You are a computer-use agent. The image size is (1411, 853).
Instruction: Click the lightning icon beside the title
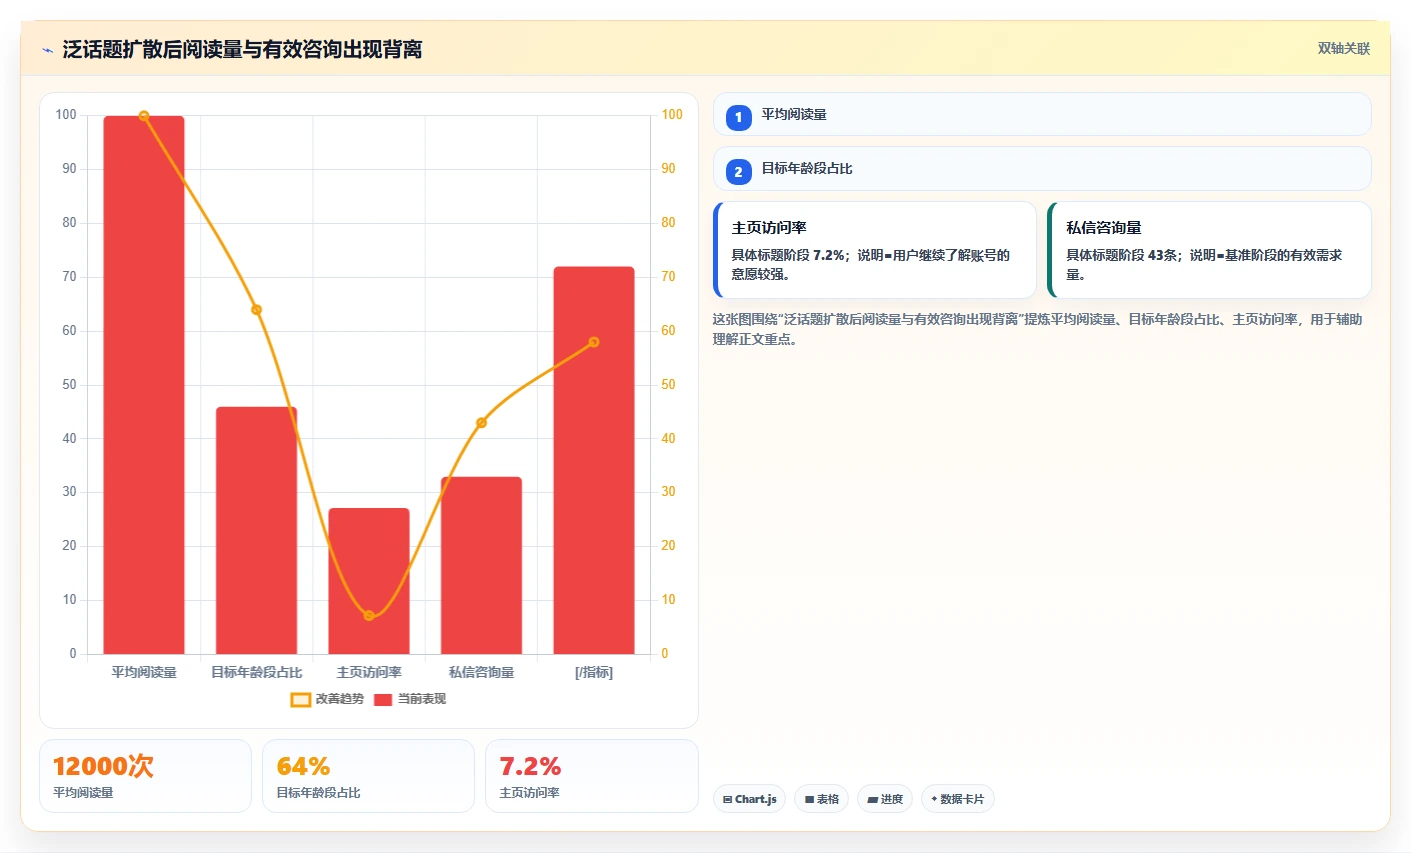[x=47, y=50]
